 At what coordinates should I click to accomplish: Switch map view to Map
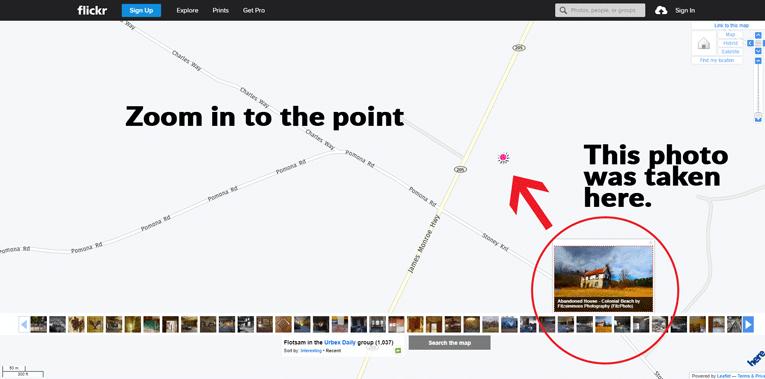coord(730,35)
